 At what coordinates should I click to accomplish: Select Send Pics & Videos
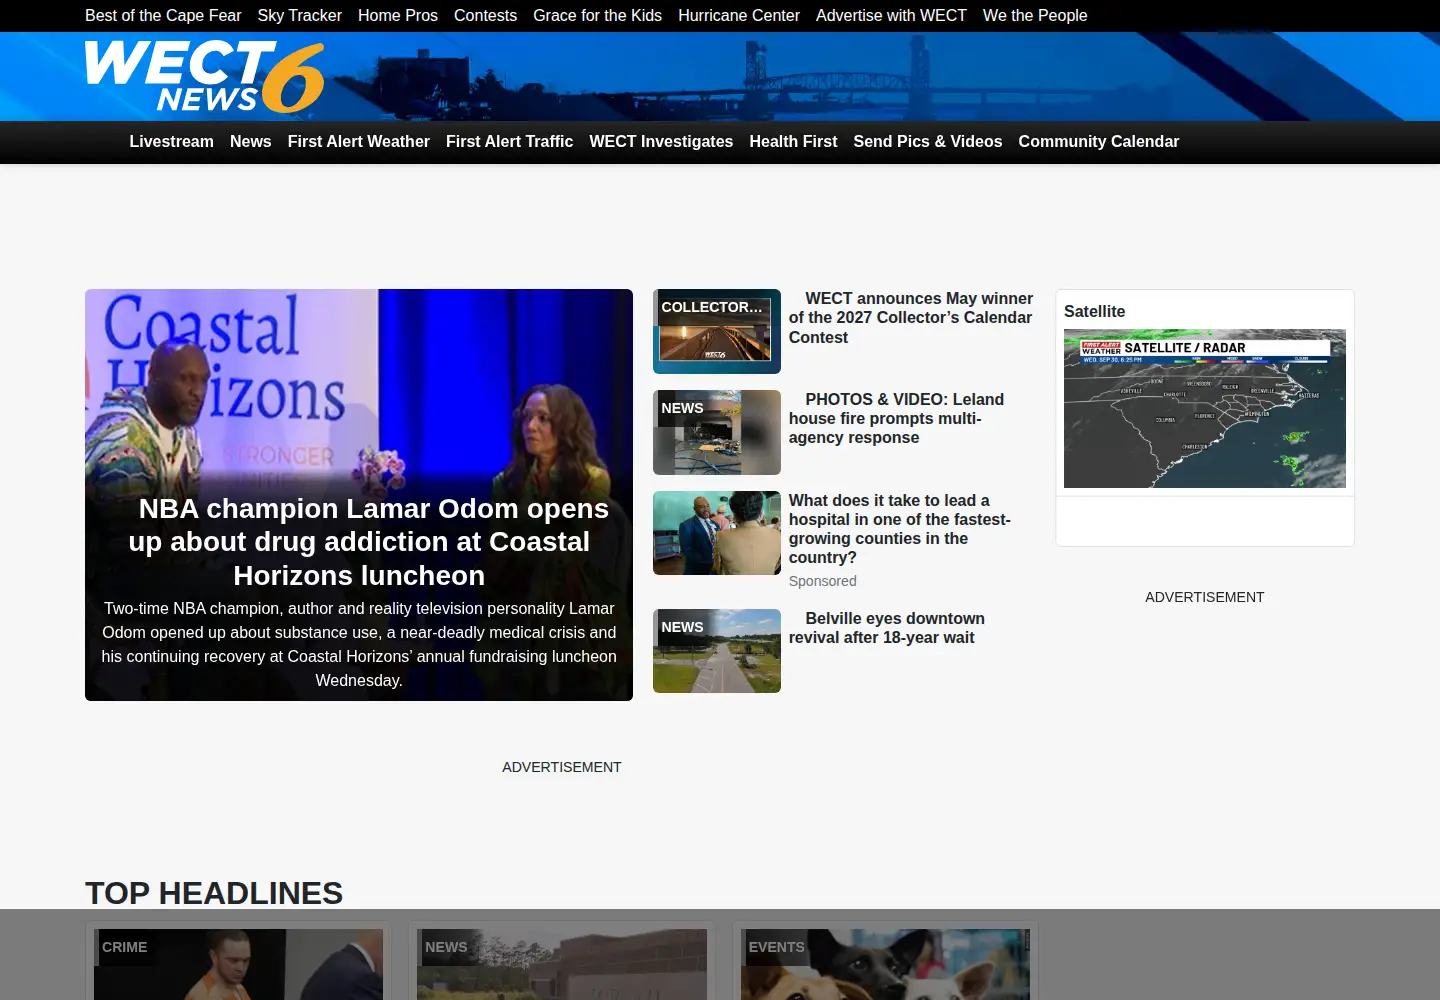[928, 142]
